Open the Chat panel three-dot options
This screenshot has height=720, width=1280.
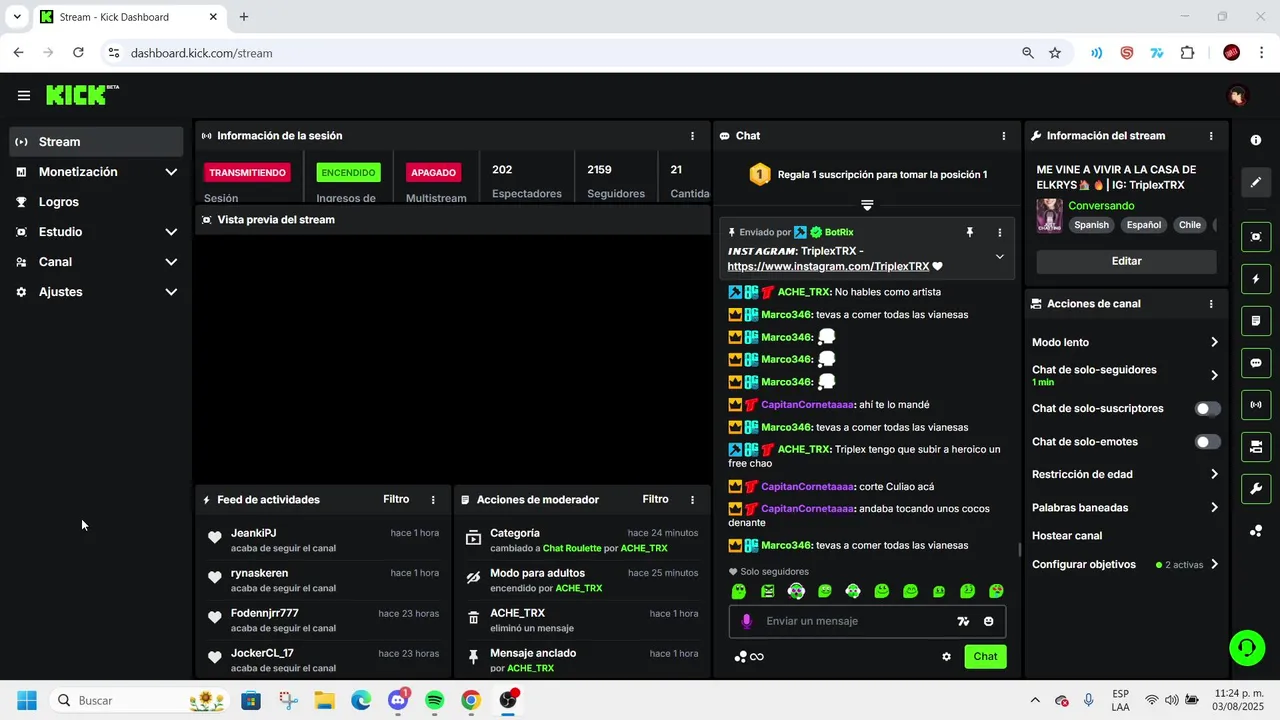click(1004, 136)
